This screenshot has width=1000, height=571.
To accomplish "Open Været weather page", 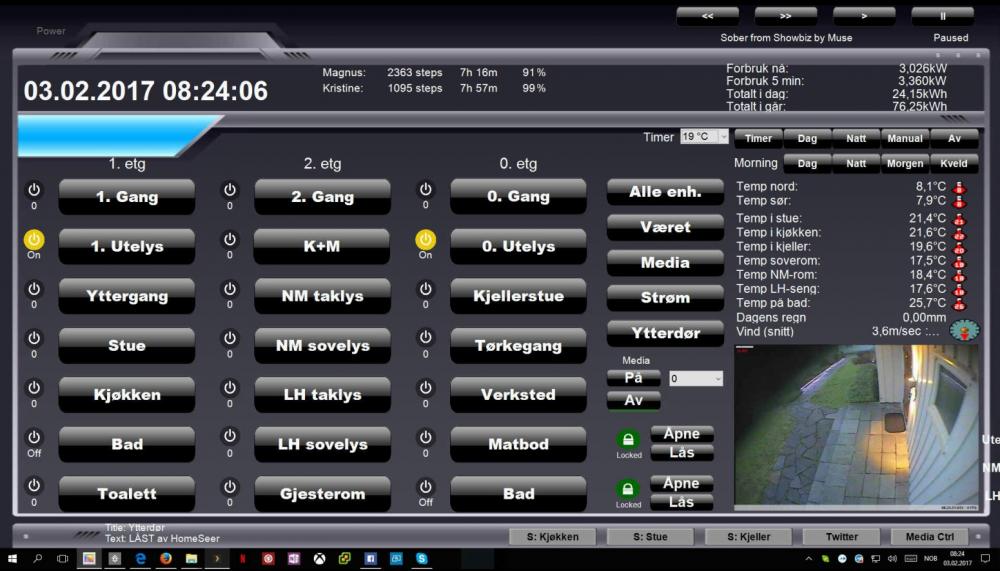I will (665, 227).
